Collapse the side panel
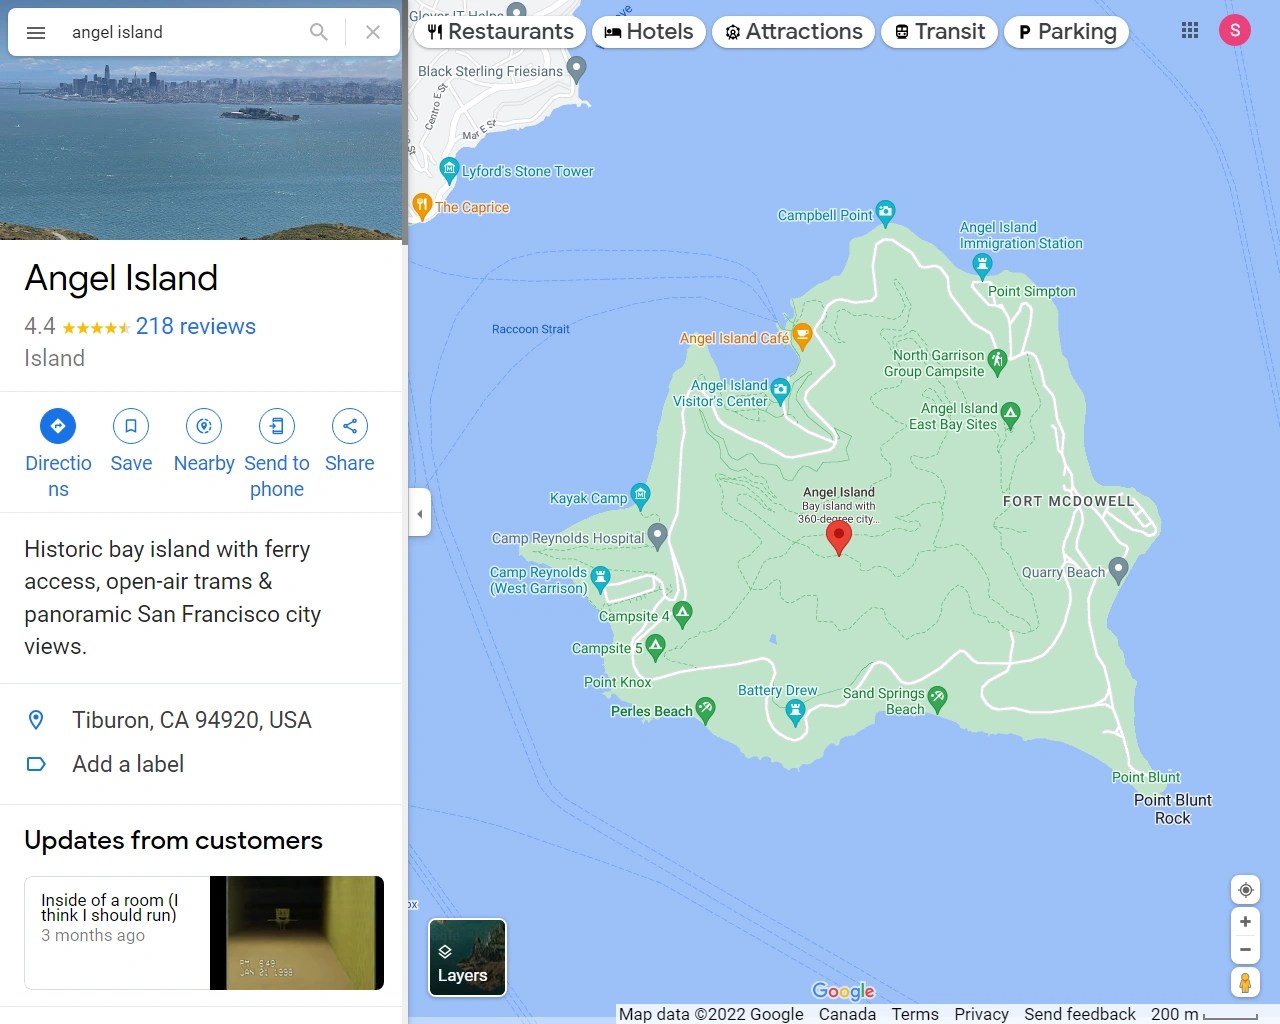The image size is (1280, 1024). 420,513
